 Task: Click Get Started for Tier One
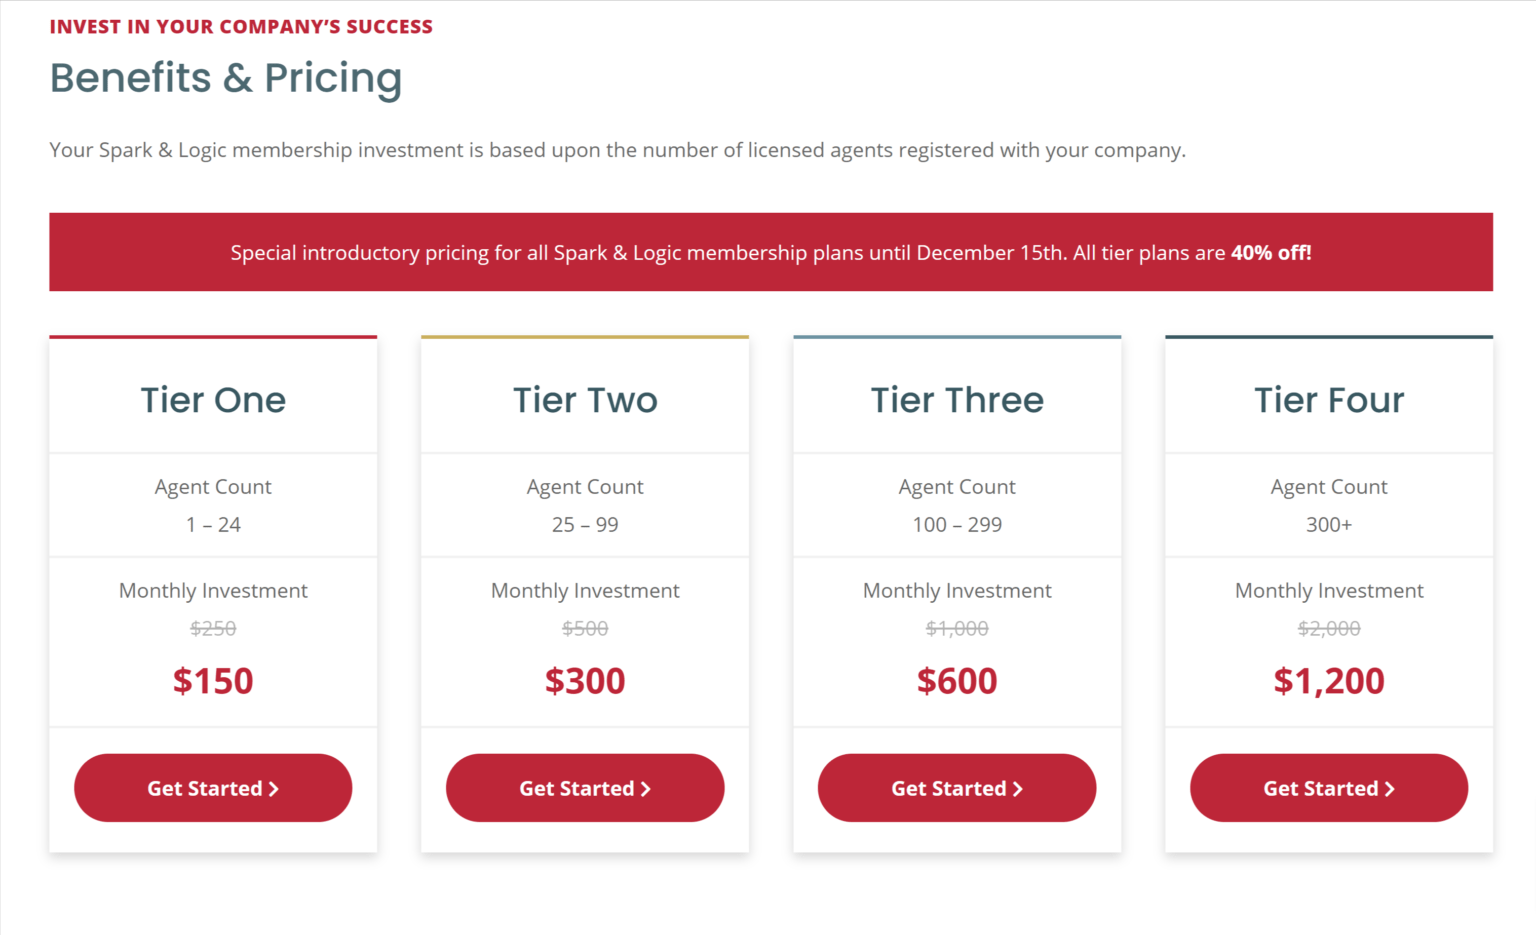tap(213, 788)
